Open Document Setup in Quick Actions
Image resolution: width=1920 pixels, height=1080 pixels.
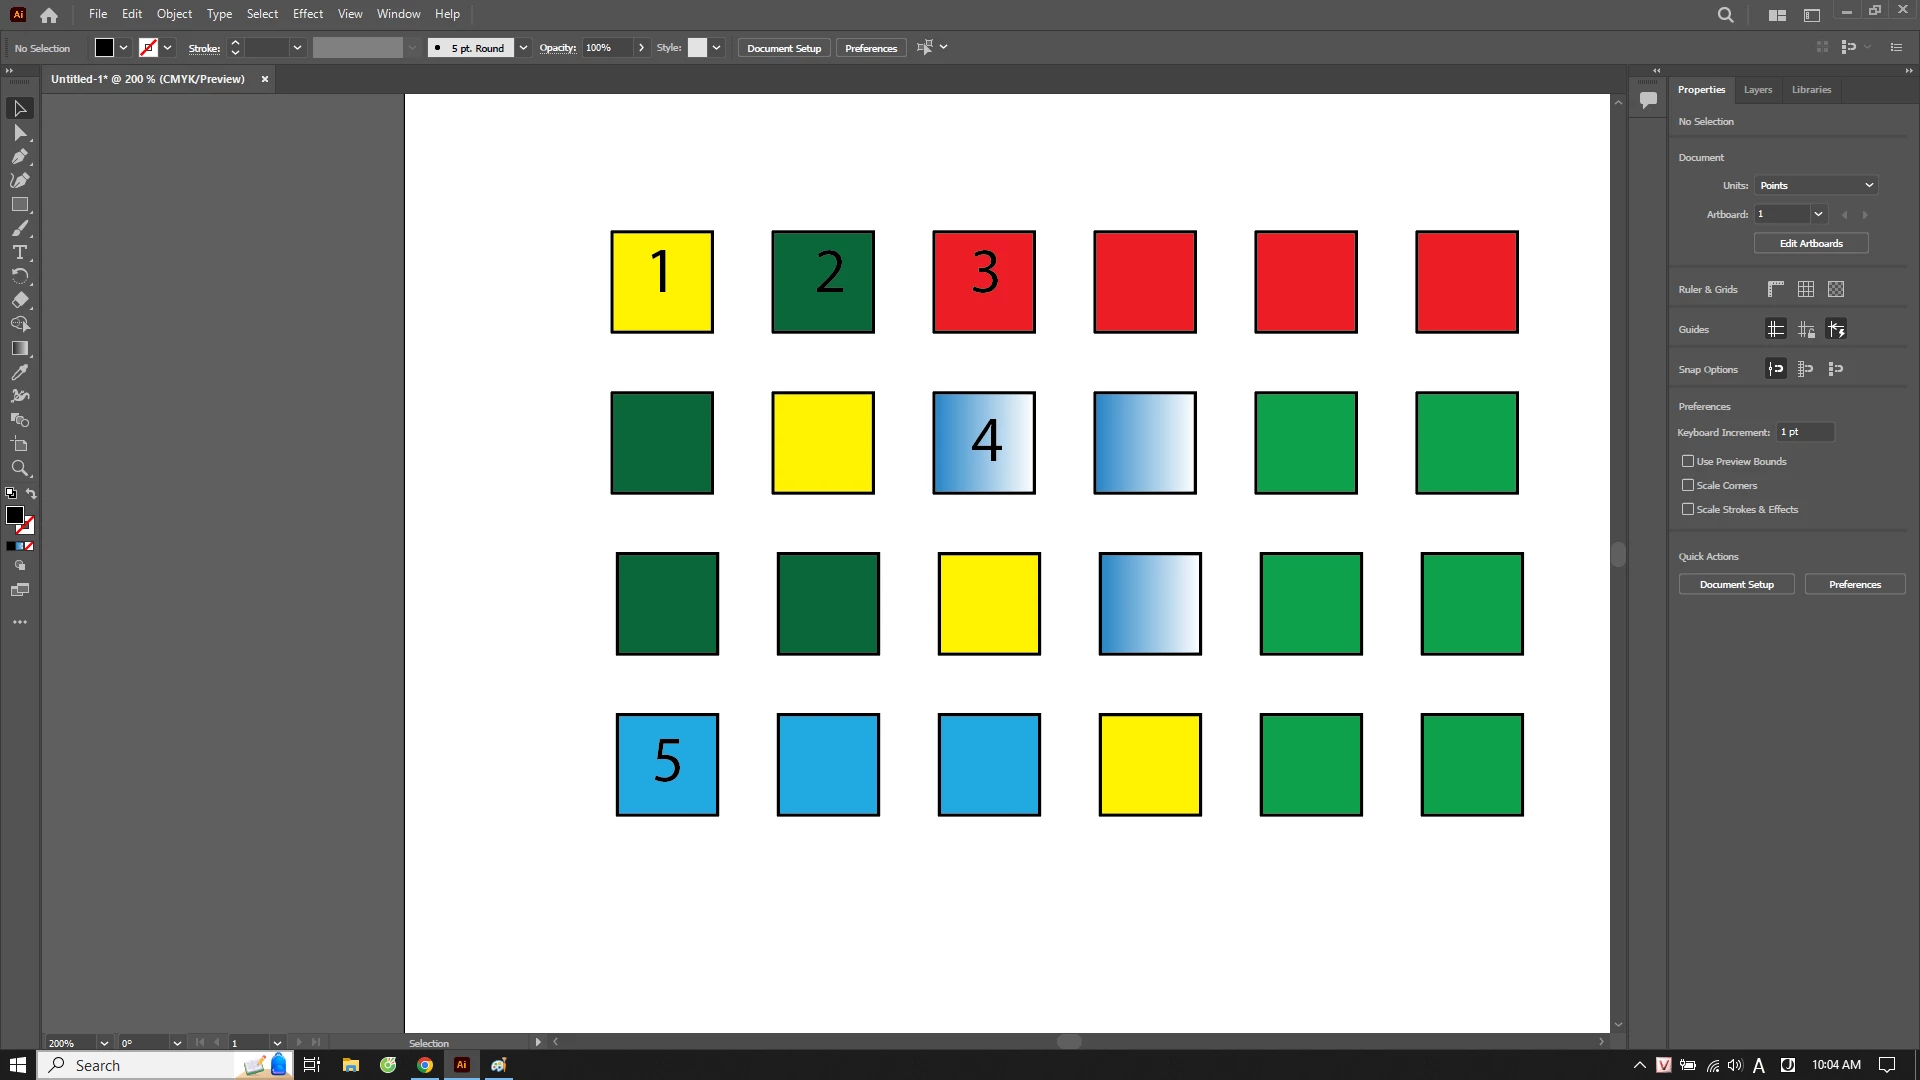click(x=1736, y=585)
